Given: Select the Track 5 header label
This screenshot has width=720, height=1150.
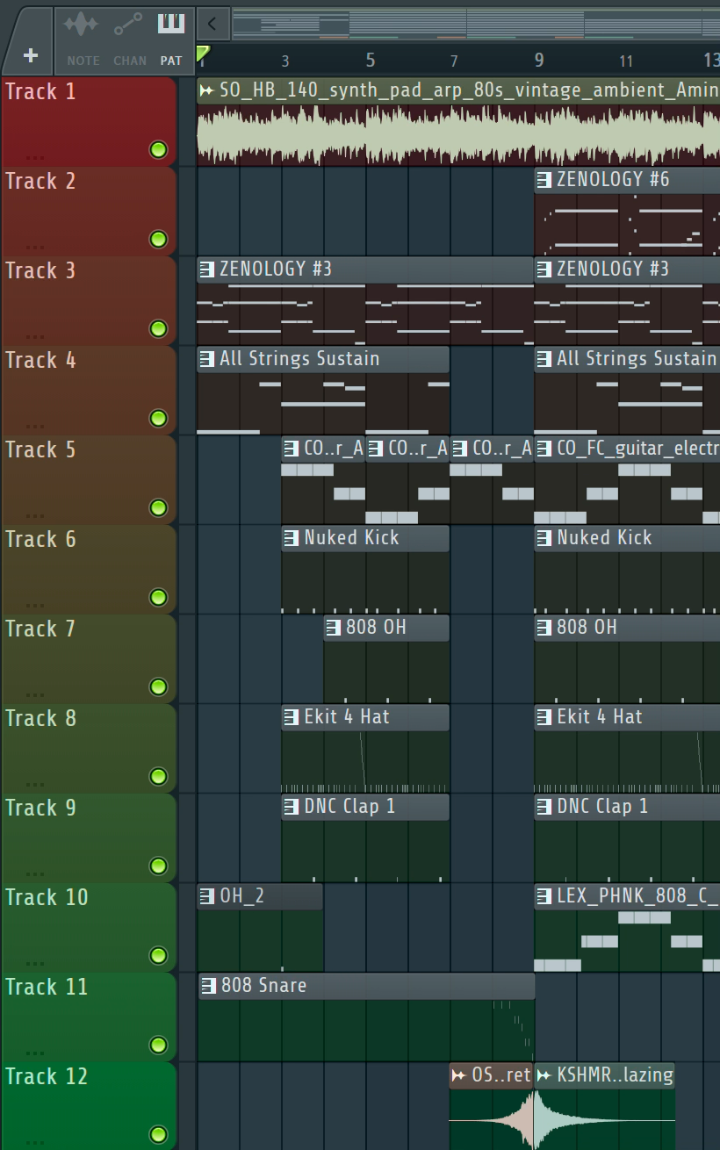Looking at the screenshot, I should click(40, 450).
